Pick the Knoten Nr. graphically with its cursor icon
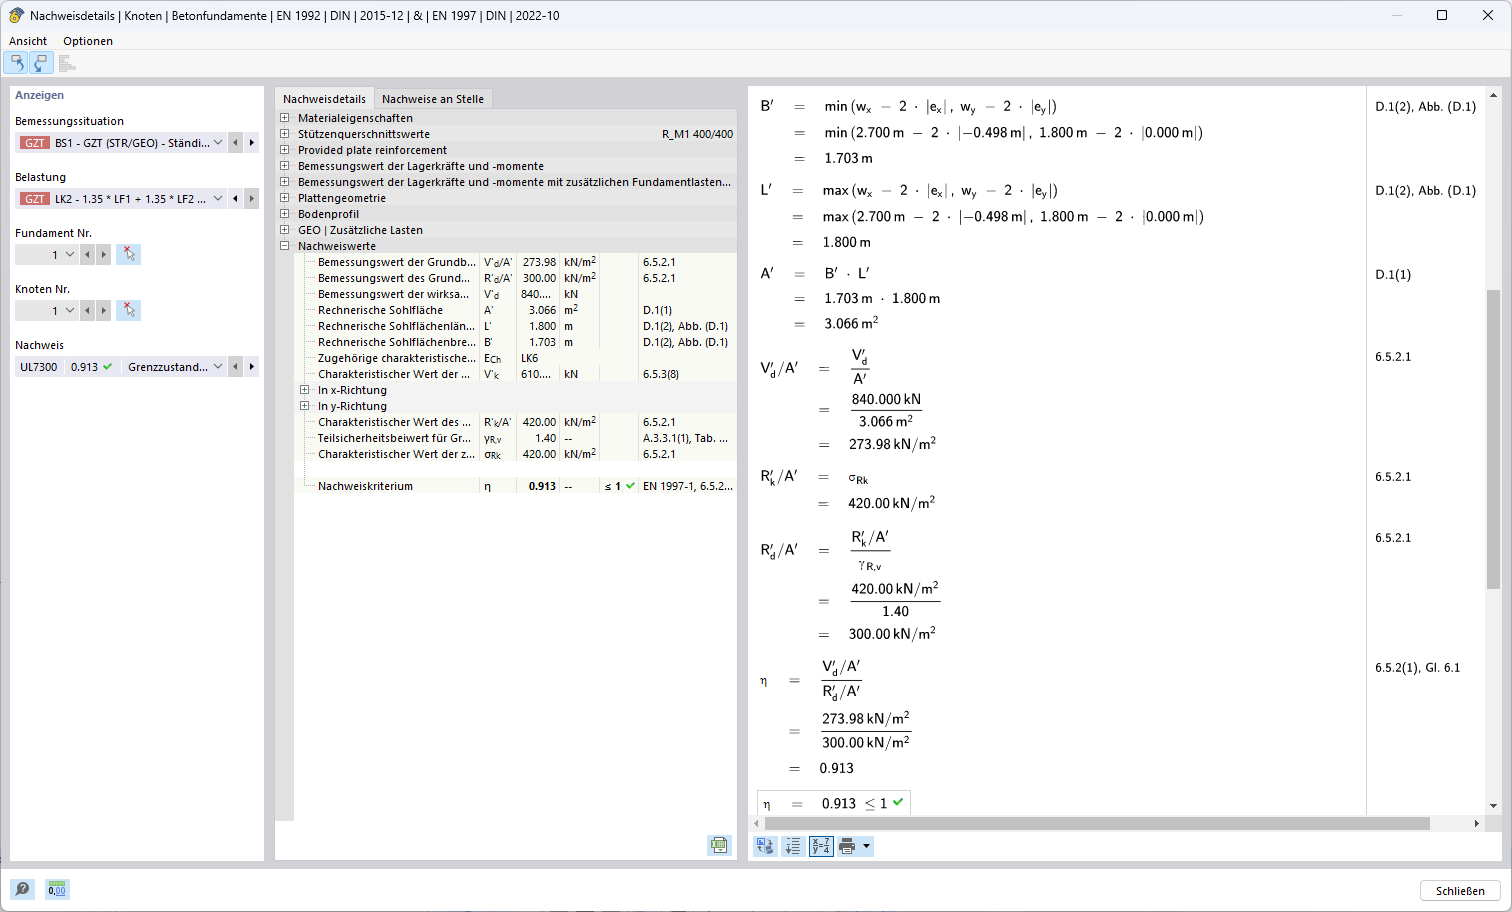This screenshot has width=1512, height=912. [128, 311]
